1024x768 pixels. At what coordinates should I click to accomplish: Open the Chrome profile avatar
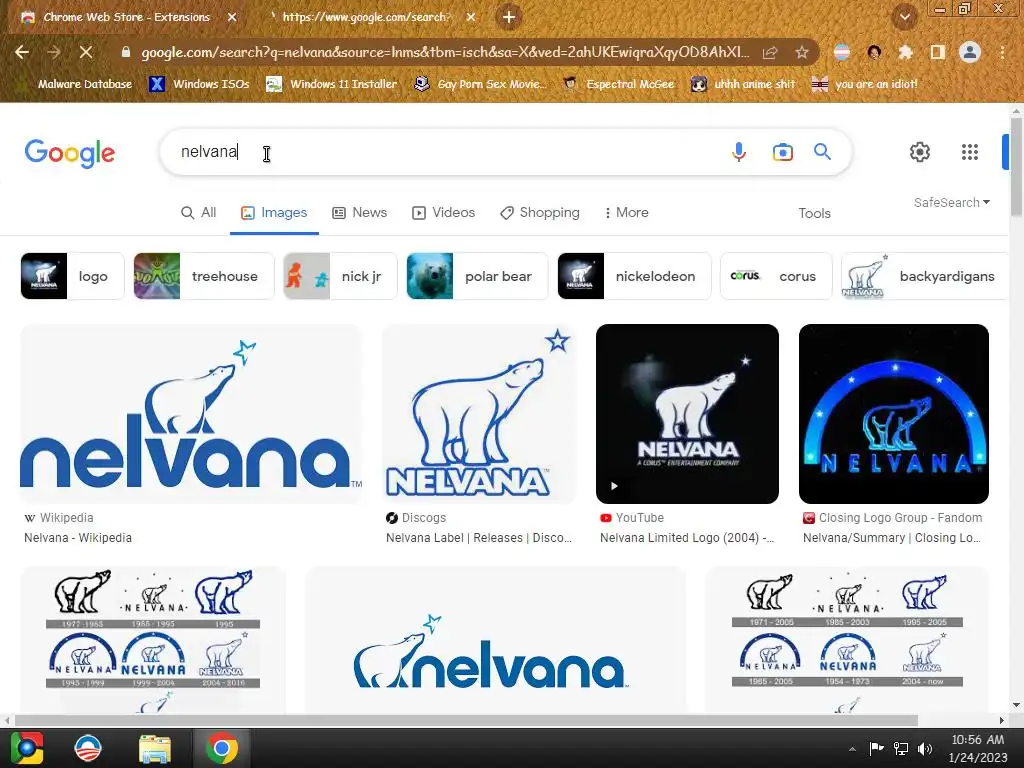click(970, 52)
